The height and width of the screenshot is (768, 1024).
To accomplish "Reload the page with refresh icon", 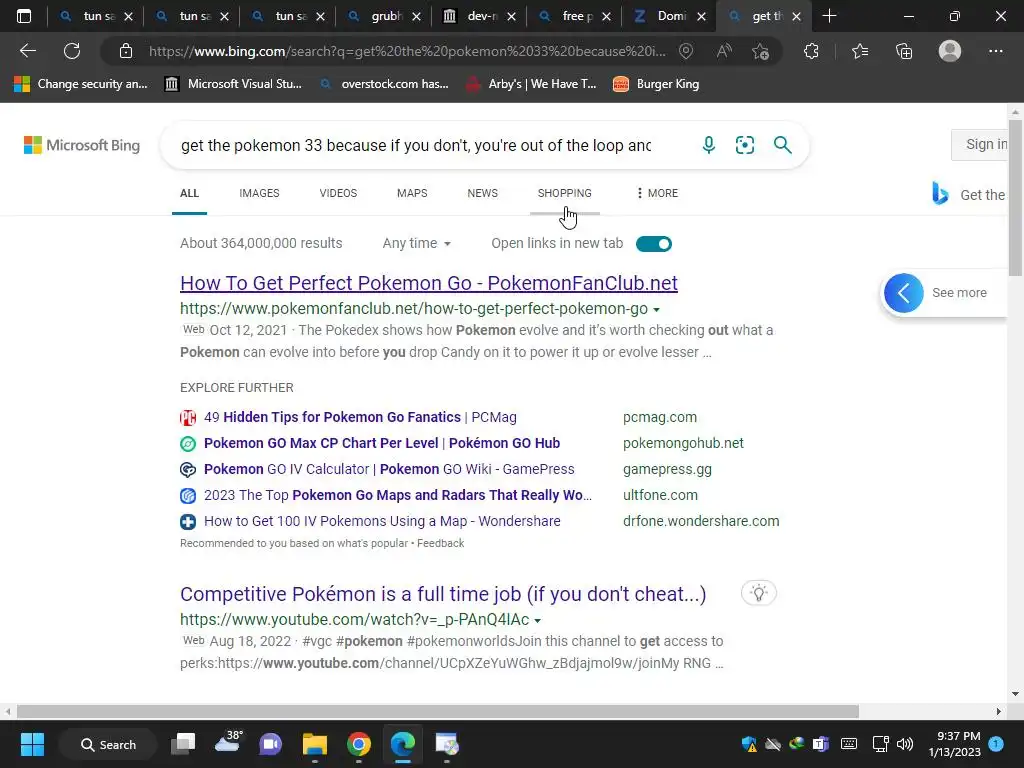I will 72,51.
